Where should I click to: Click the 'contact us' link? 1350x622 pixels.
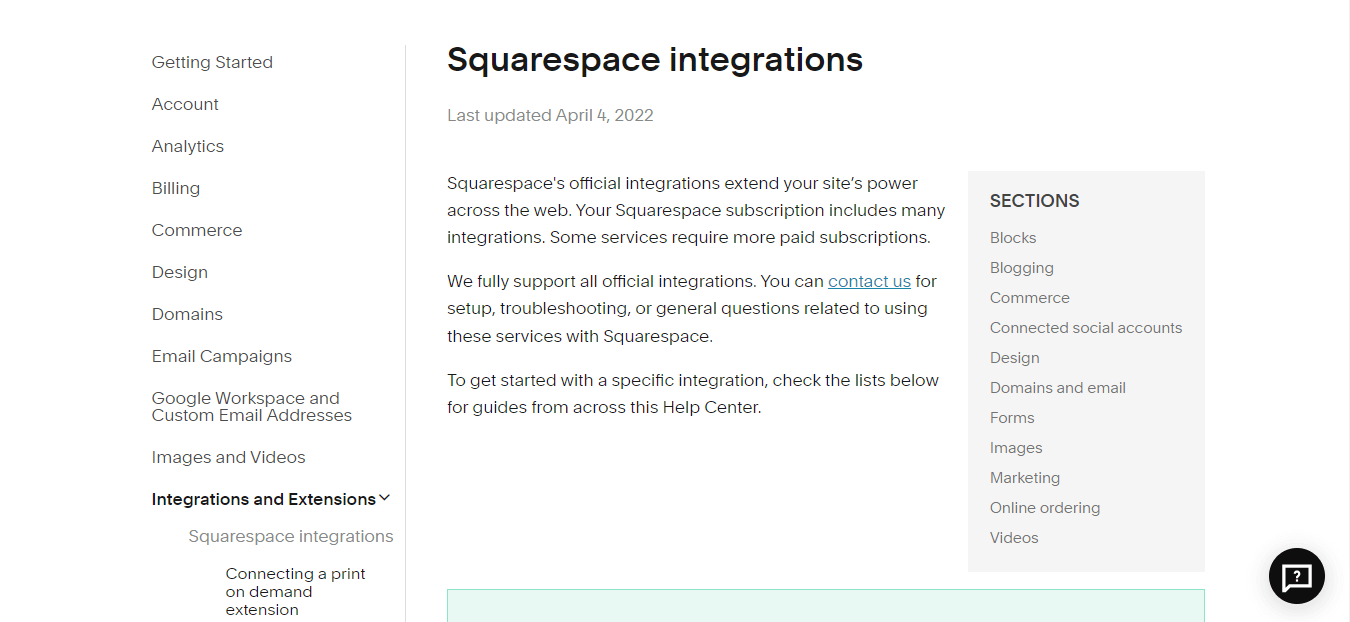tap(869, 281)
